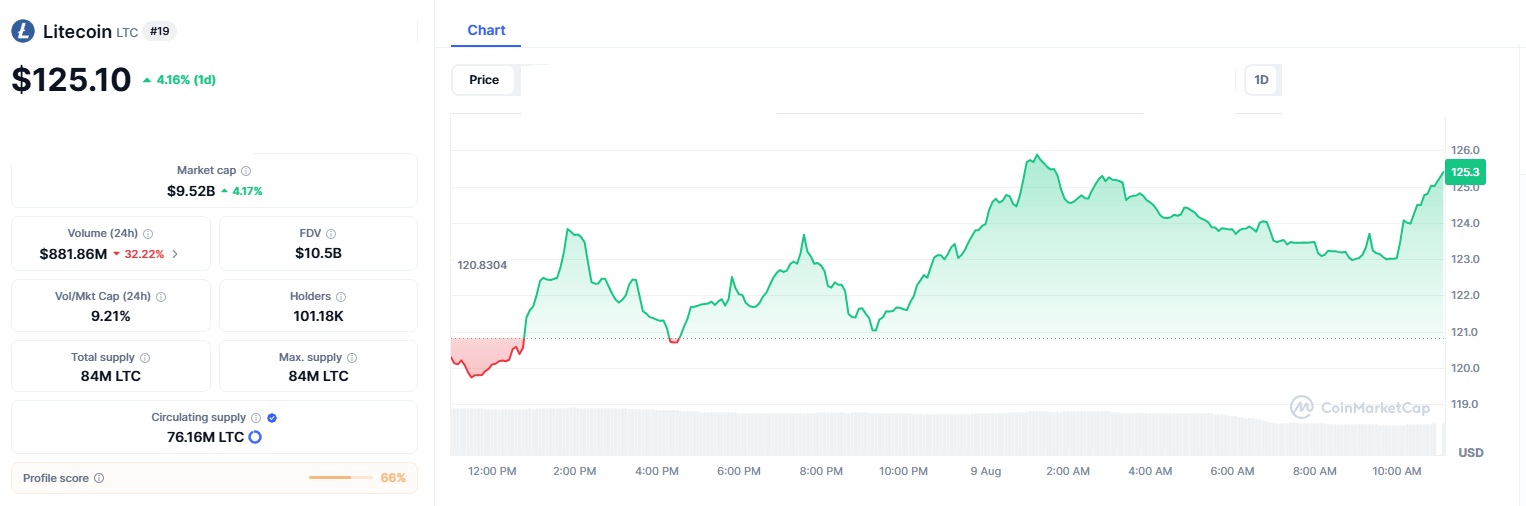Image resolution: width=1526 pixels, height=506 pixels.
Task: Click the 10:00 AM time axis label
Action: [1397, 471]
